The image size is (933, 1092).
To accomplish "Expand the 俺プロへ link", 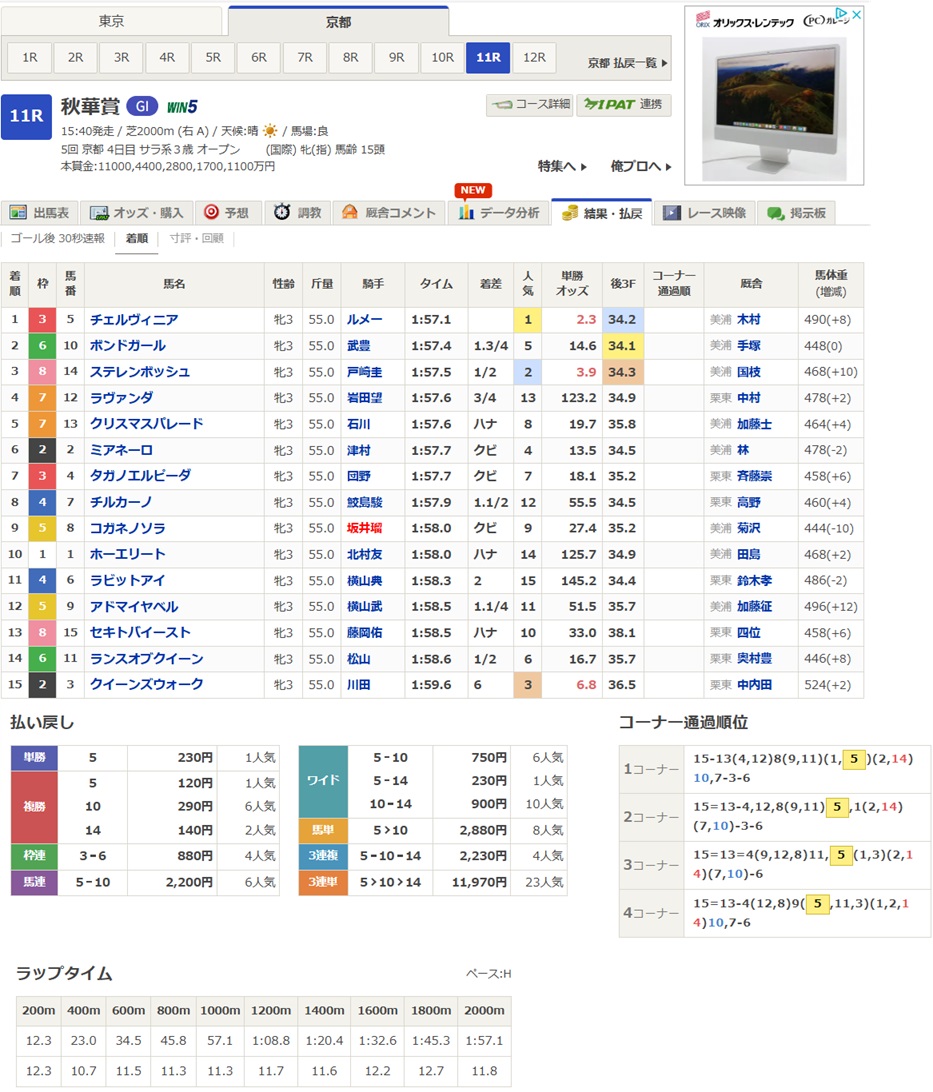I will point(641,166).
